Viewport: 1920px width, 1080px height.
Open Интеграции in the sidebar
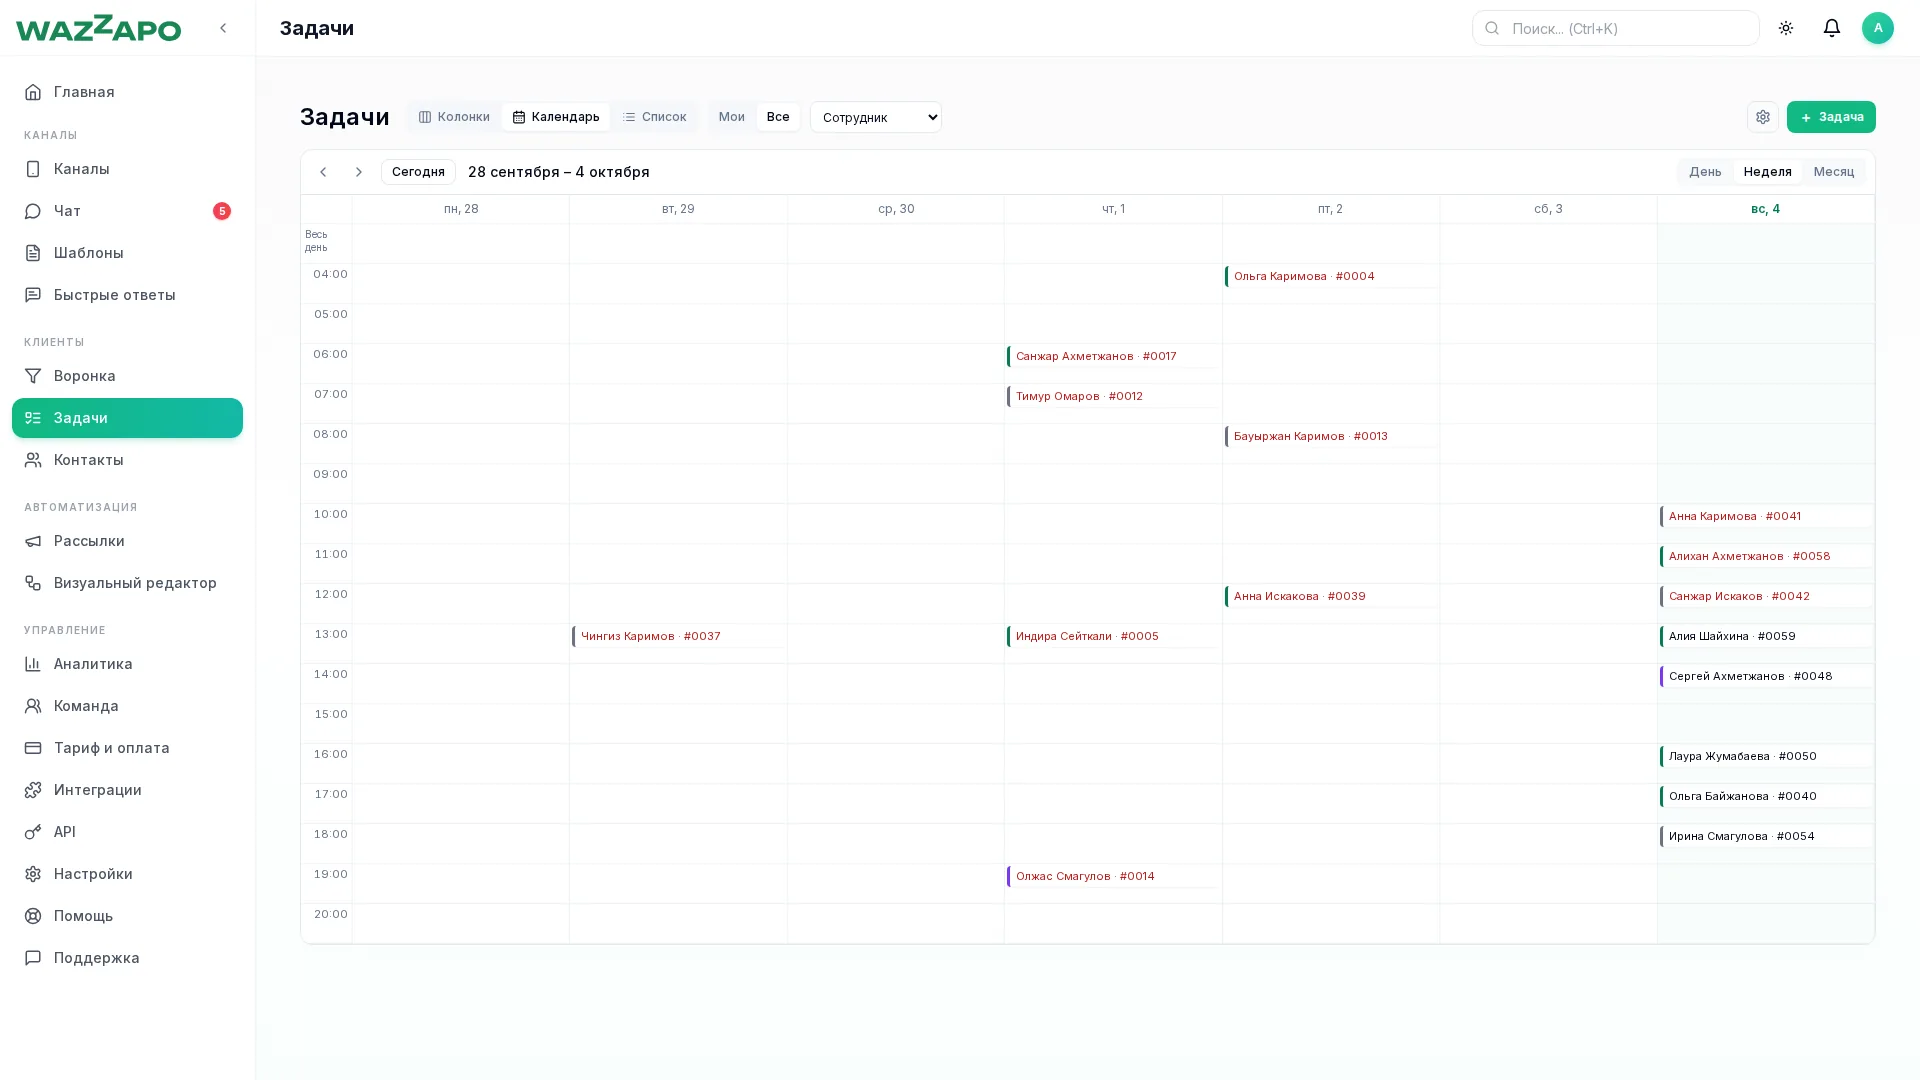(127, 790)
